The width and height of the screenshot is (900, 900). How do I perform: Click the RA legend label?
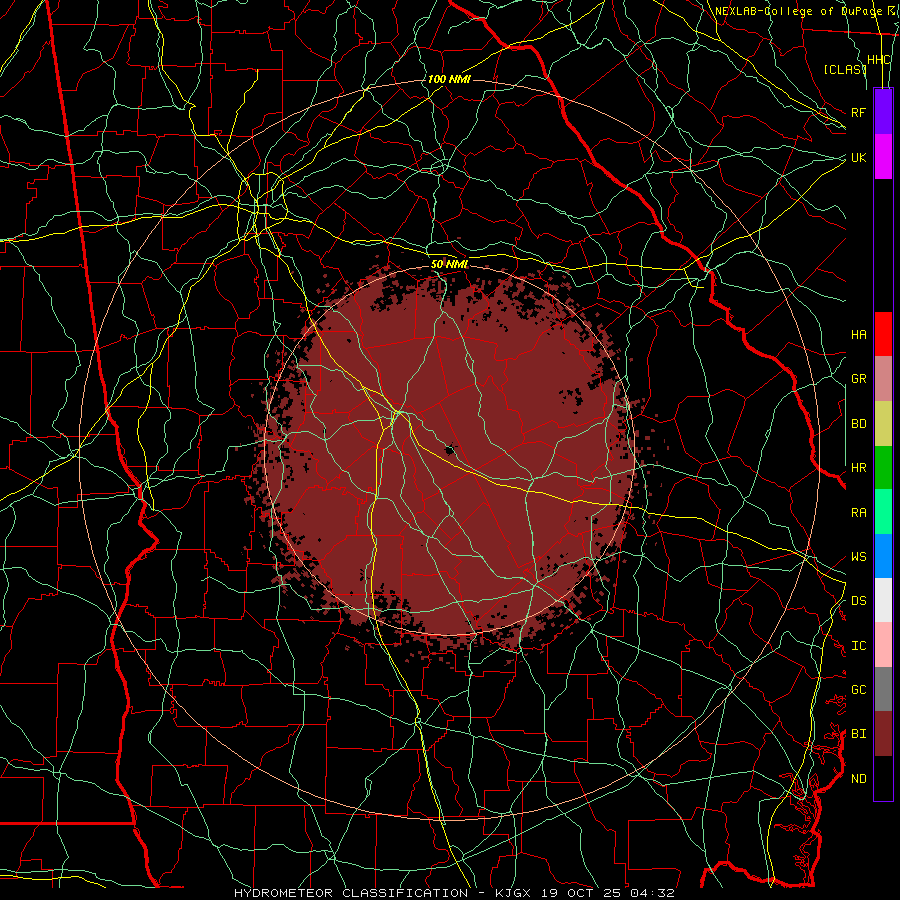pyautogui.click(x=858, y=513)
